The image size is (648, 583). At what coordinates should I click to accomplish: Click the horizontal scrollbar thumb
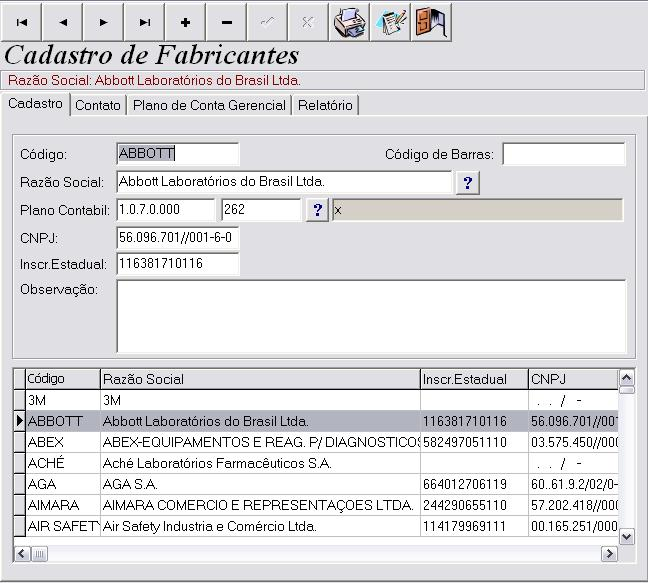(39, 554)
